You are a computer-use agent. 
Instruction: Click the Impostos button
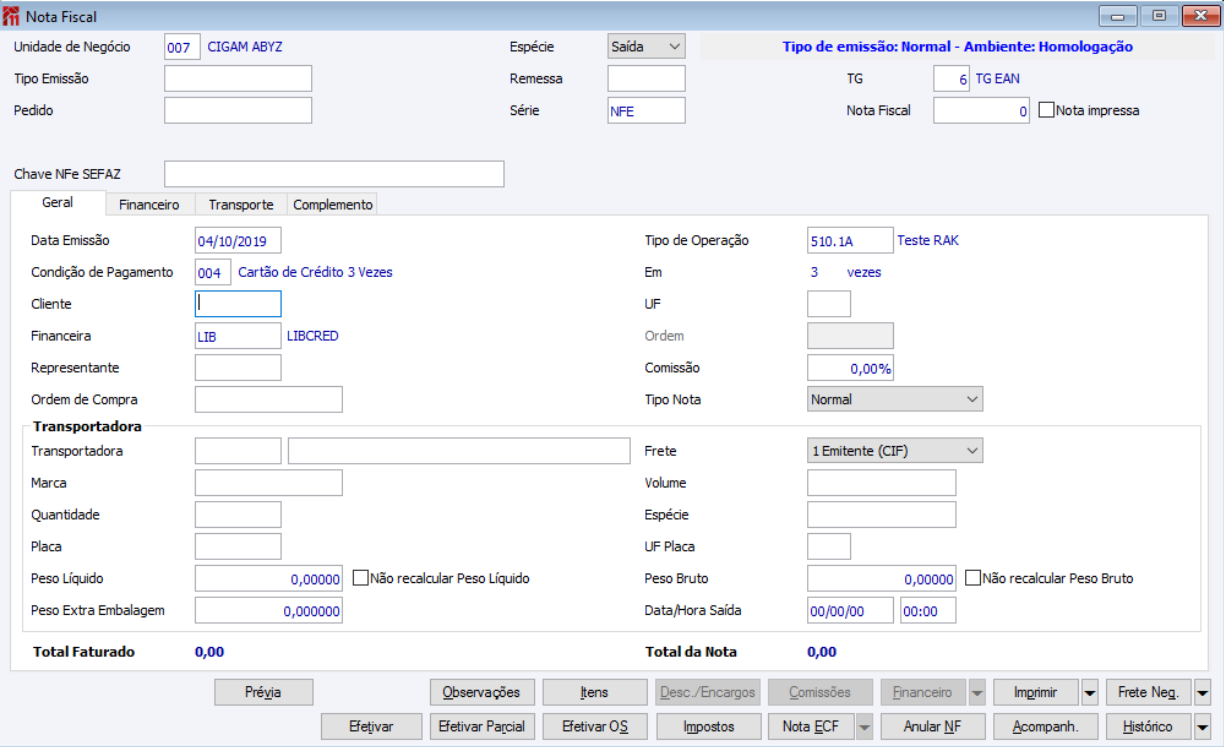pyautogui.click(x=709, y=726)
